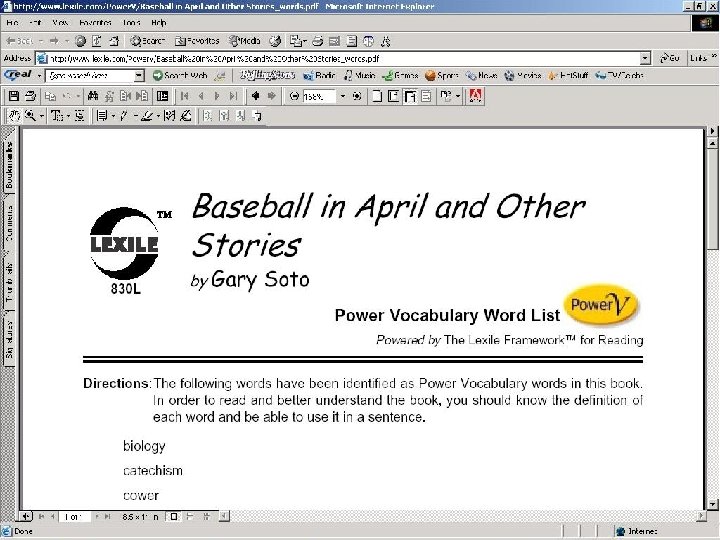Click the Games link on Real toolbar
The width and height of the screenshot is (720, 540).
400,75
